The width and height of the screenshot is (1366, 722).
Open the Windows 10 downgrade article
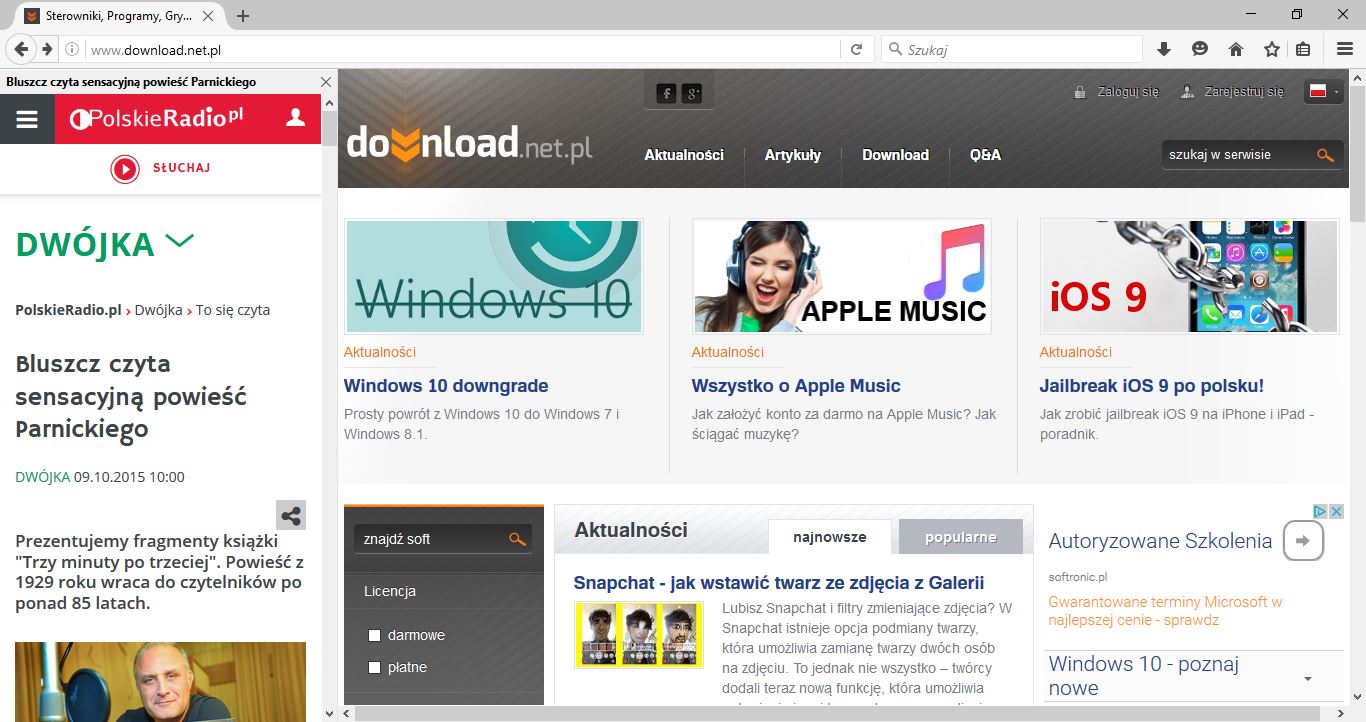(x=446, y=386)
